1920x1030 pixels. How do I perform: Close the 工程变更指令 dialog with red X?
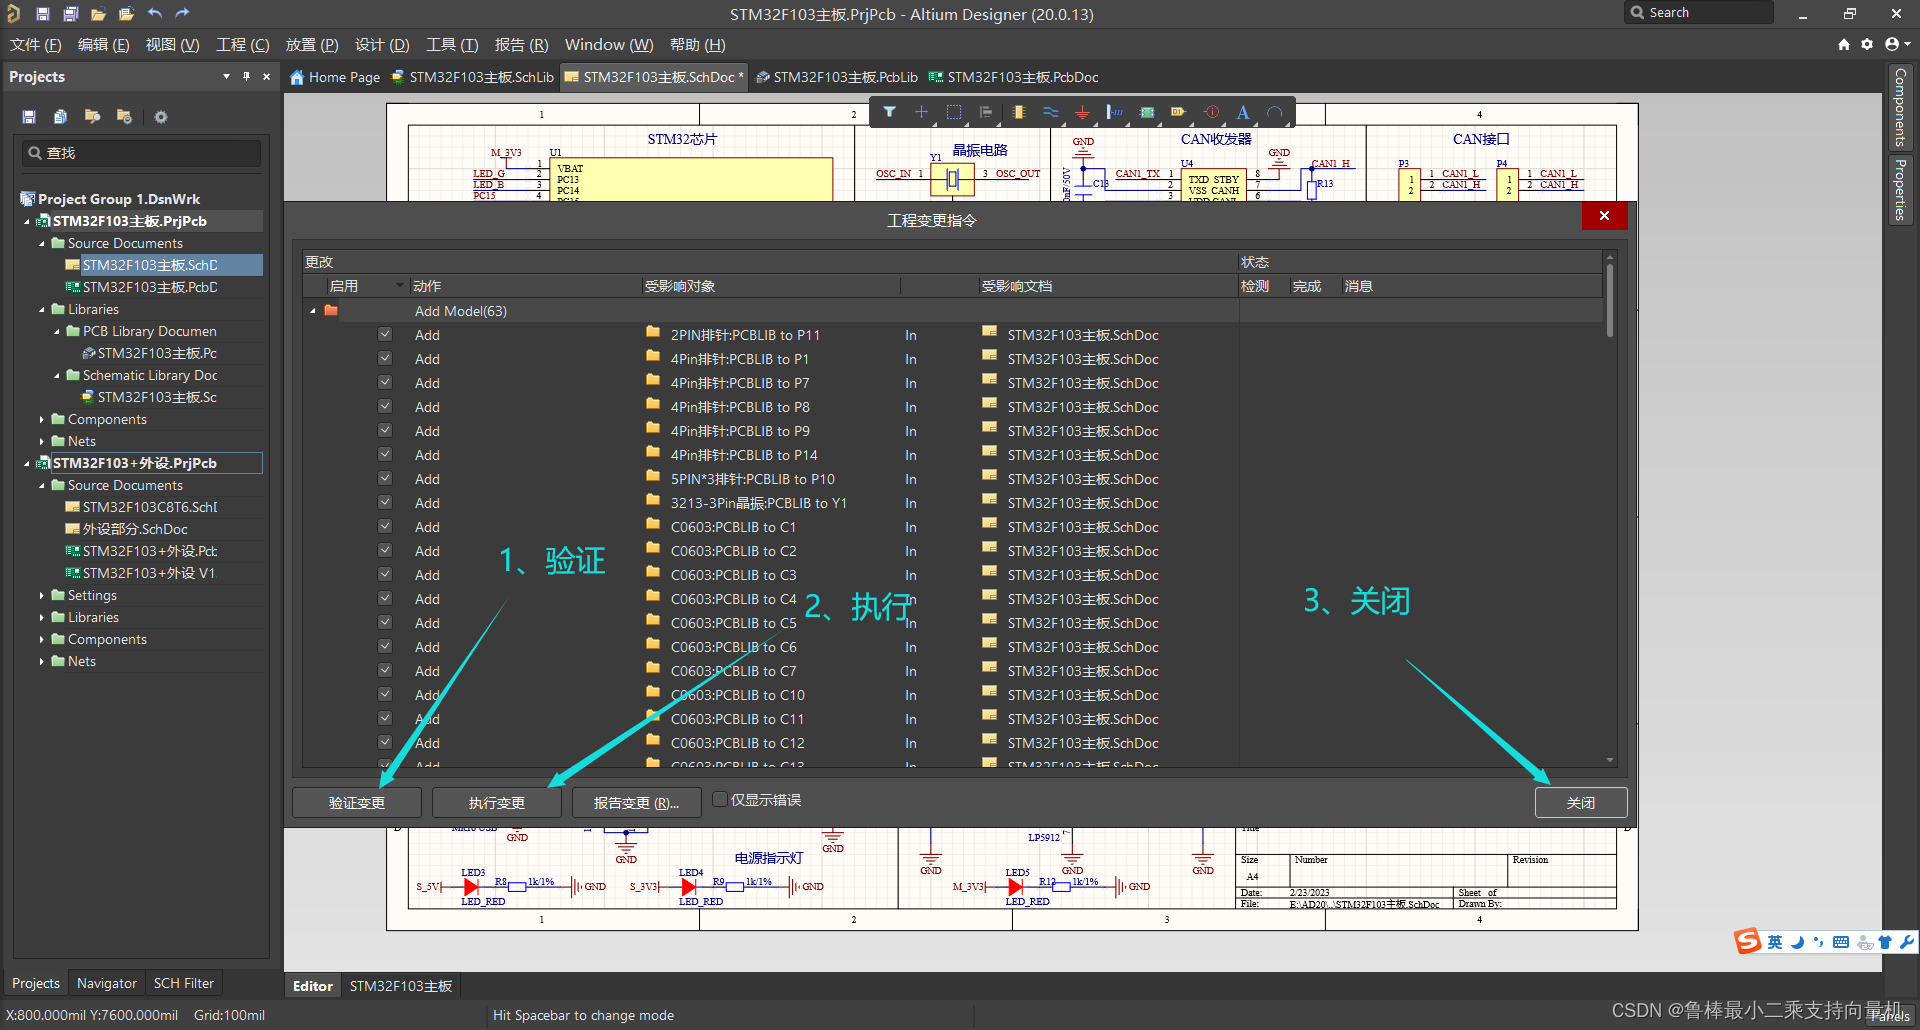[1604, 216]
